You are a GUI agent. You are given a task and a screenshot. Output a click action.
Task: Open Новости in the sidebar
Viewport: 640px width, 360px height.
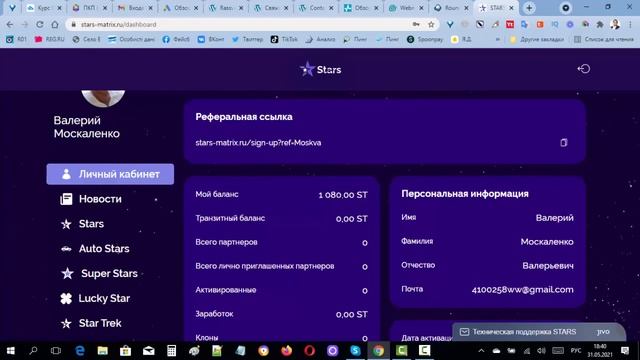[x=91, y=199]
